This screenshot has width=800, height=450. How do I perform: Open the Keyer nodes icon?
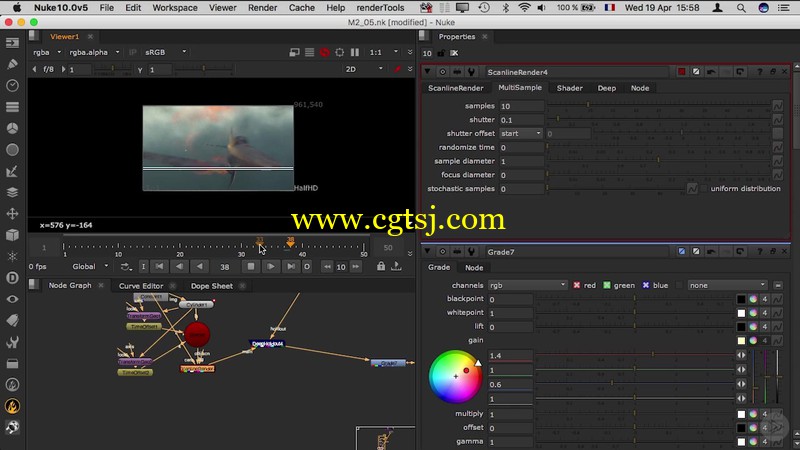point(12,171)
